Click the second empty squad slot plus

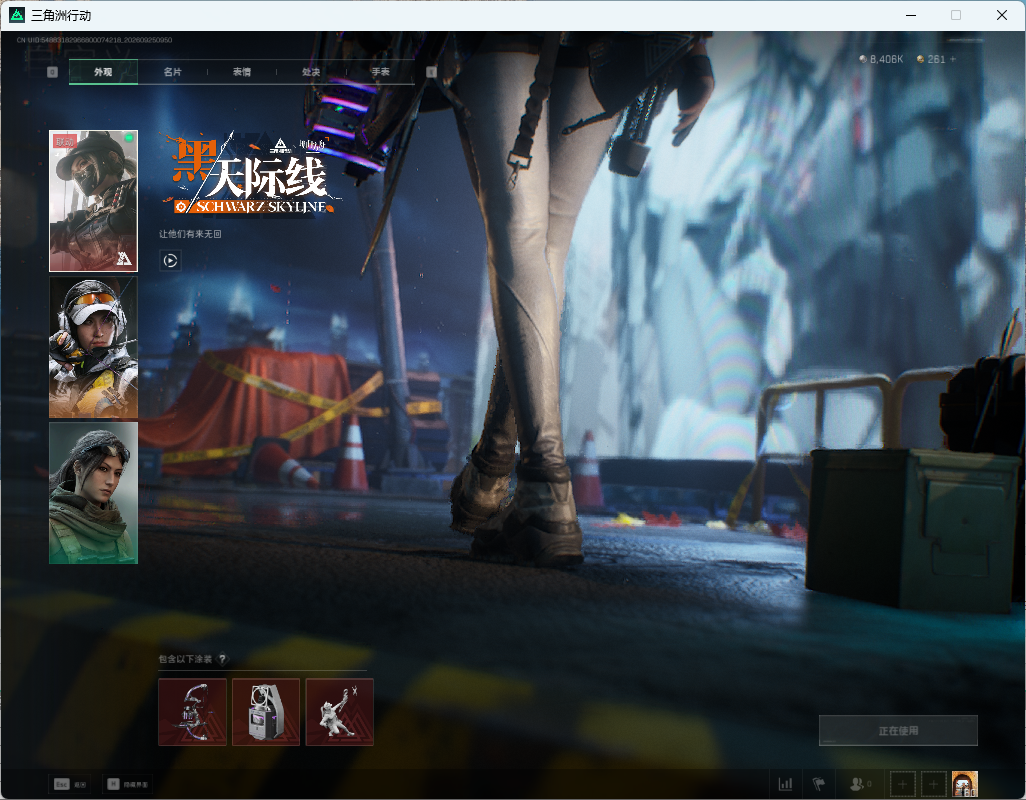tap(934, 784)
